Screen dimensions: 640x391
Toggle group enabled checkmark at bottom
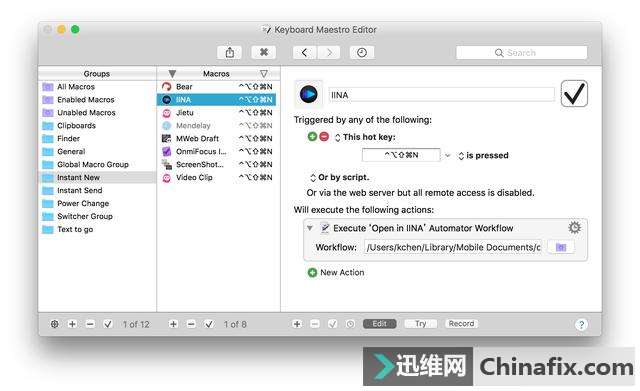[x=108, y=324]
